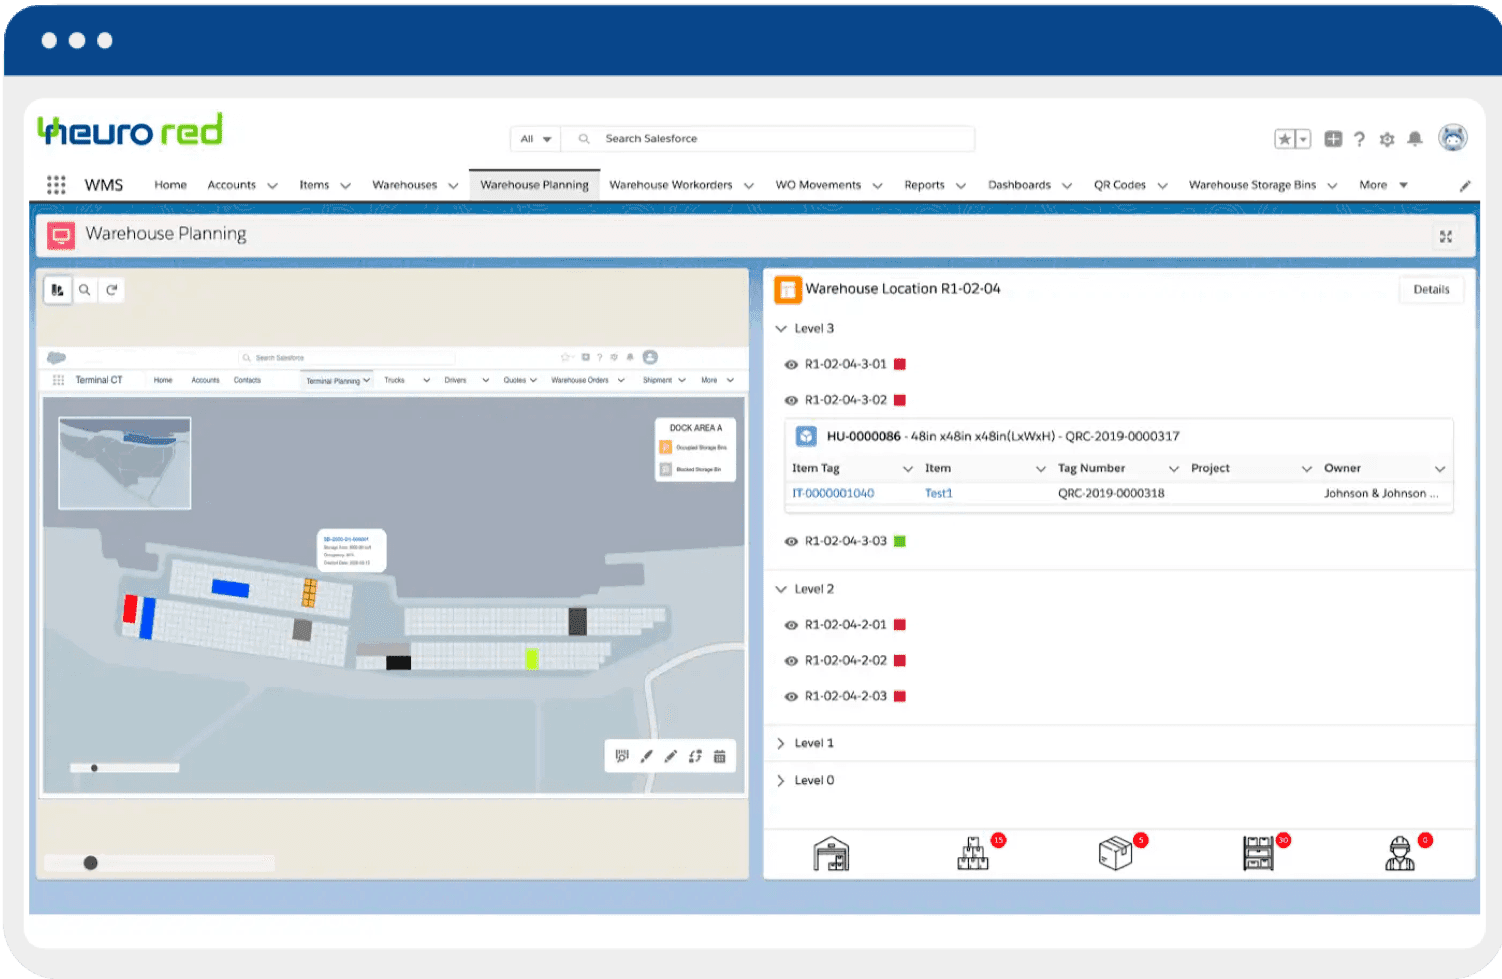Collapse the Level 3 section
1502x979 pixels.
click(x=781, y=328)
